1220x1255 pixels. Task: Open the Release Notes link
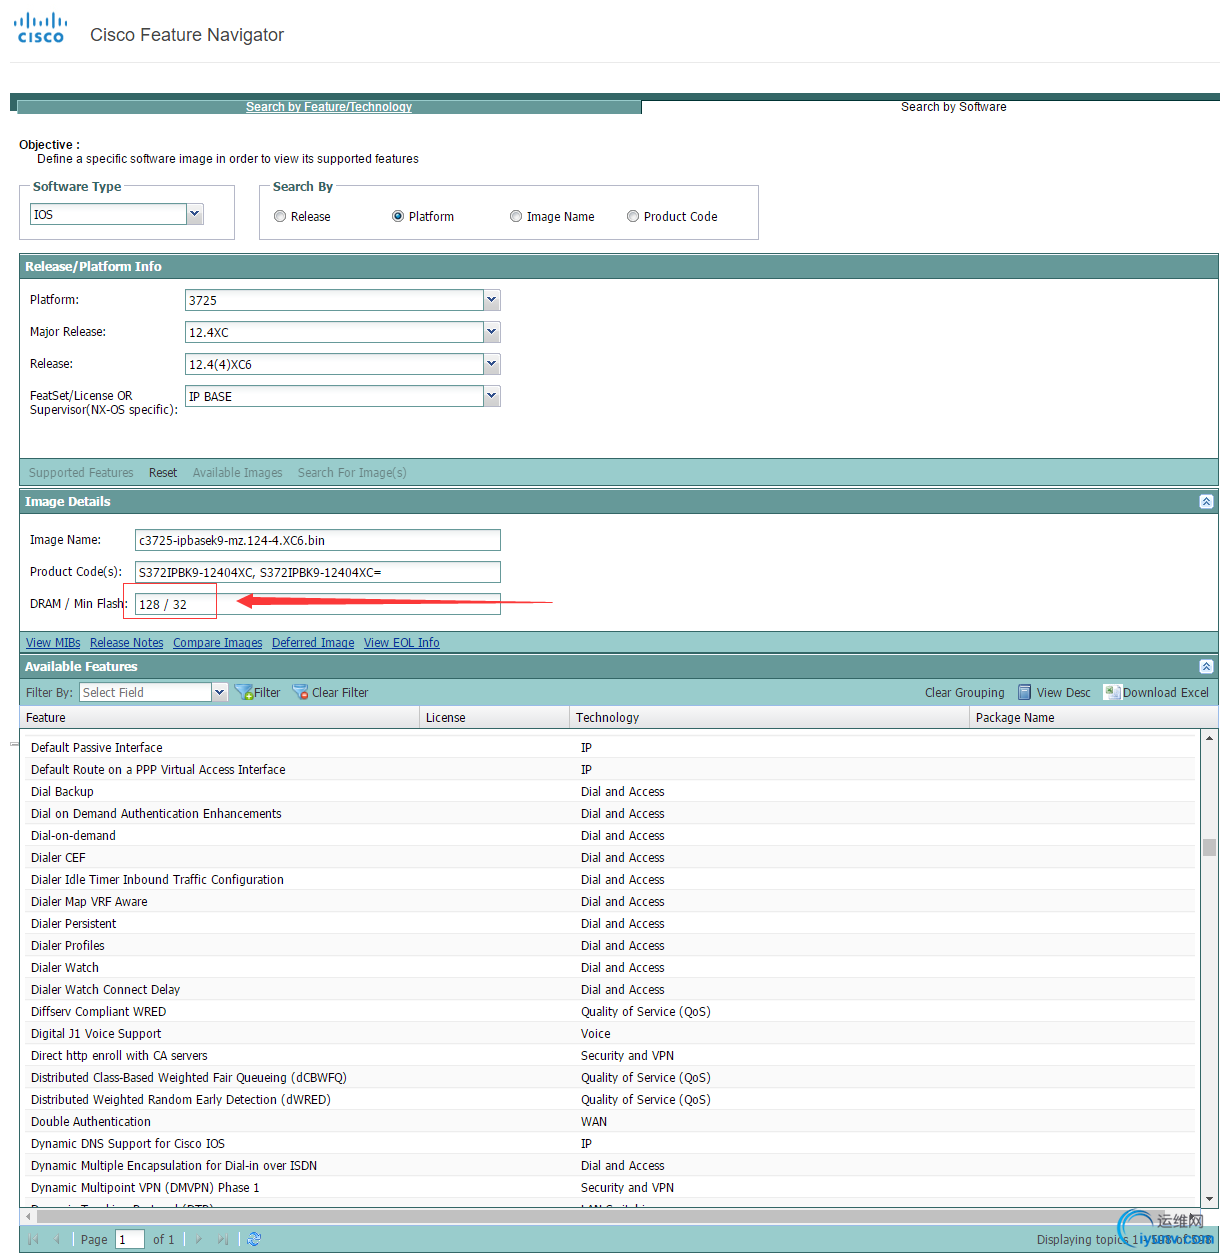click(126, 643)
